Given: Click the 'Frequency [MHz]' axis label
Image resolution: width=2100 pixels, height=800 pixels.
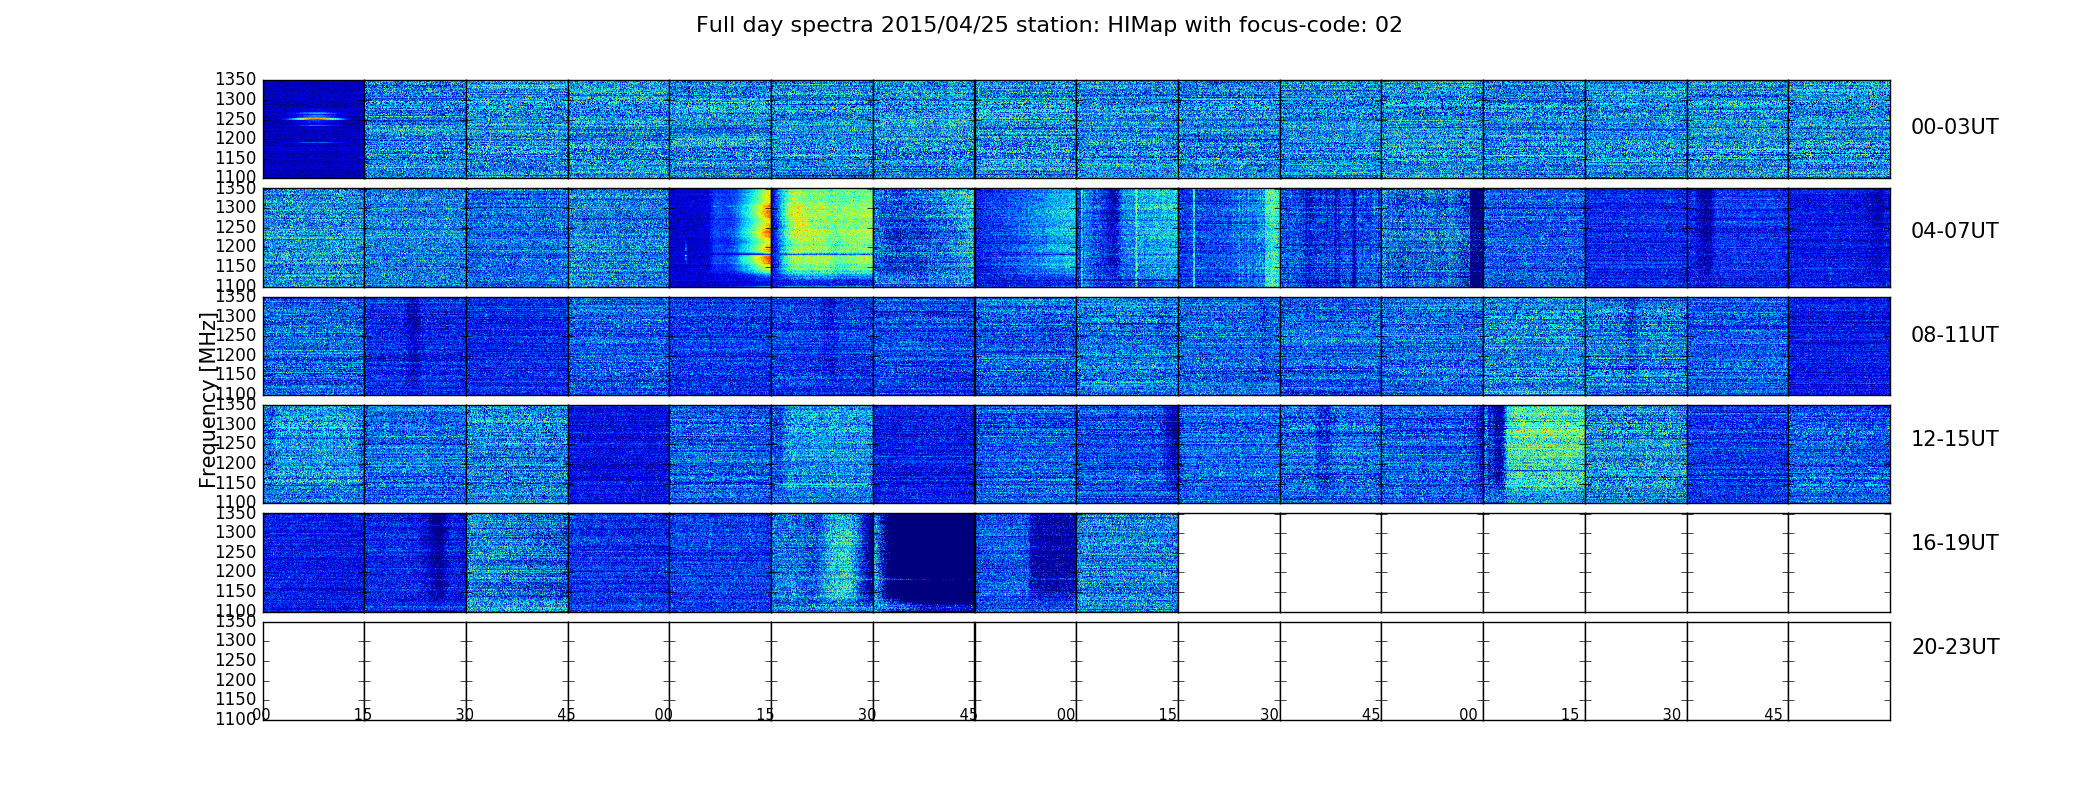Looking at the screenshot, I should pos(208,400).
